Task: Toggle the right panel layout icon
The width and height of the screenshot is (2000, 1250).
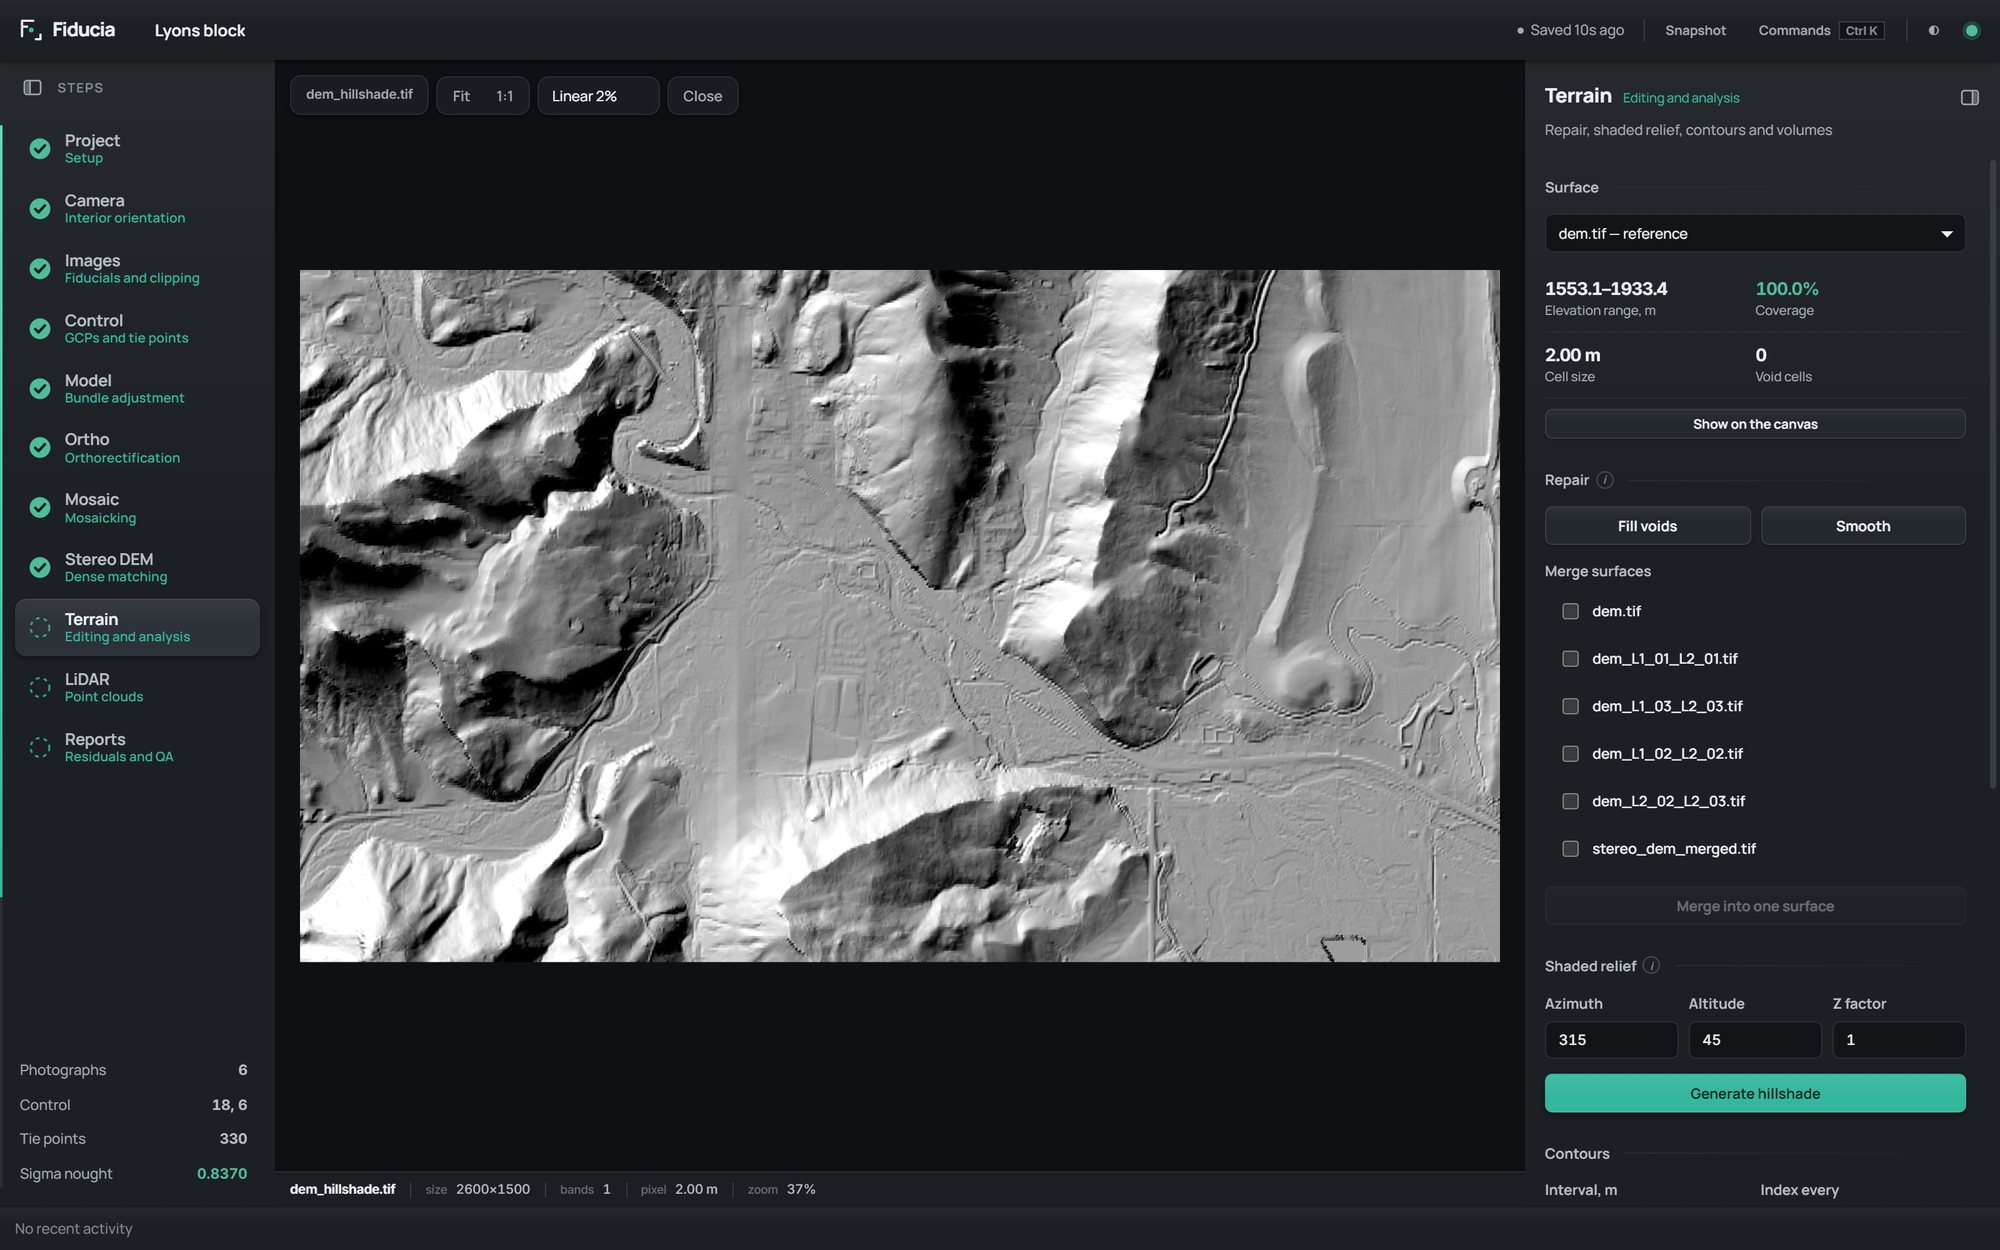Action: coord(1969,97)
